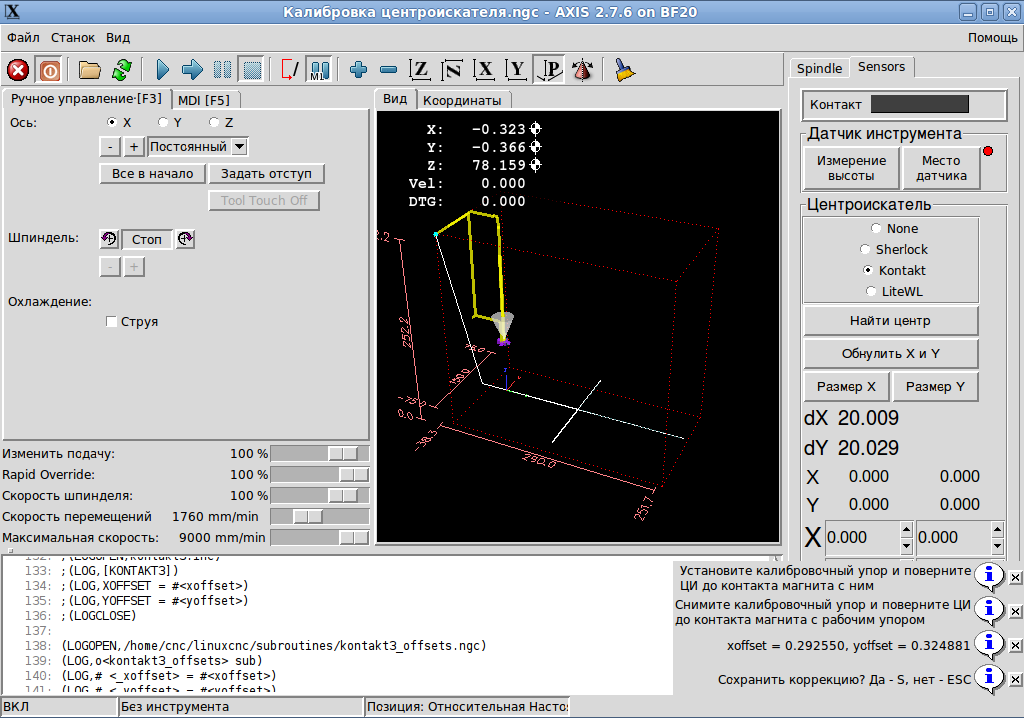
Task: Open the Станок menu
Action: click(x=73, y=37)
